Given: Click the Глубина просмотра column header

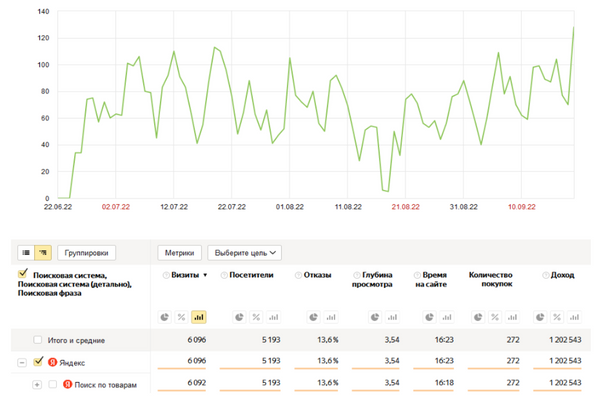Looking at the screenshot, I should (x=372, y=280).
